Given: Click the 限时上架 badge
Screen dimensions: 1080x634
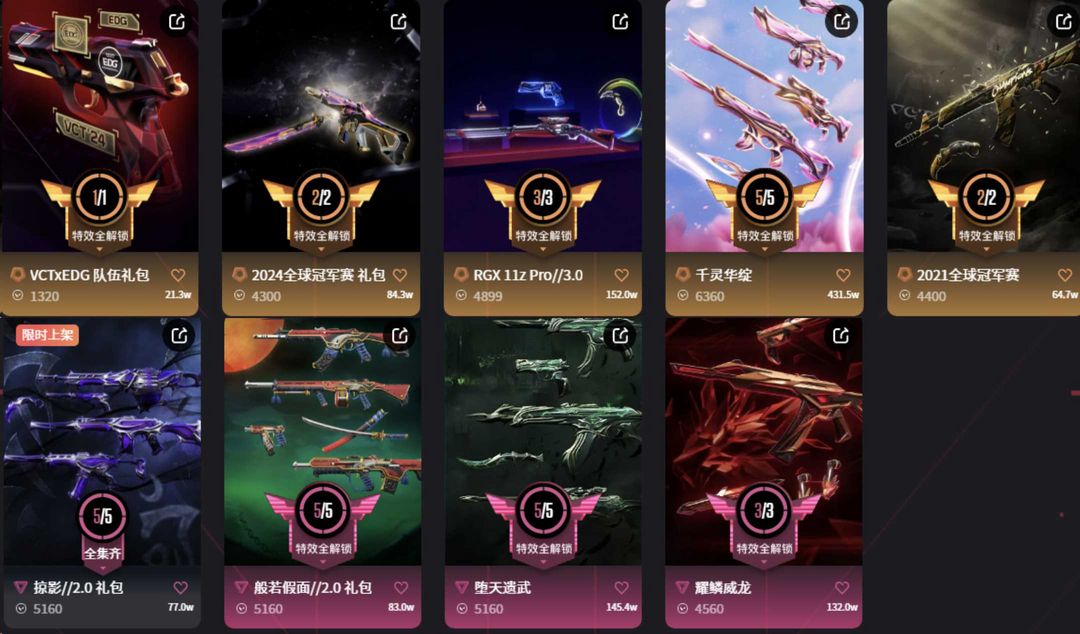Looking at the screenshot, I should [x=47, y=335].
